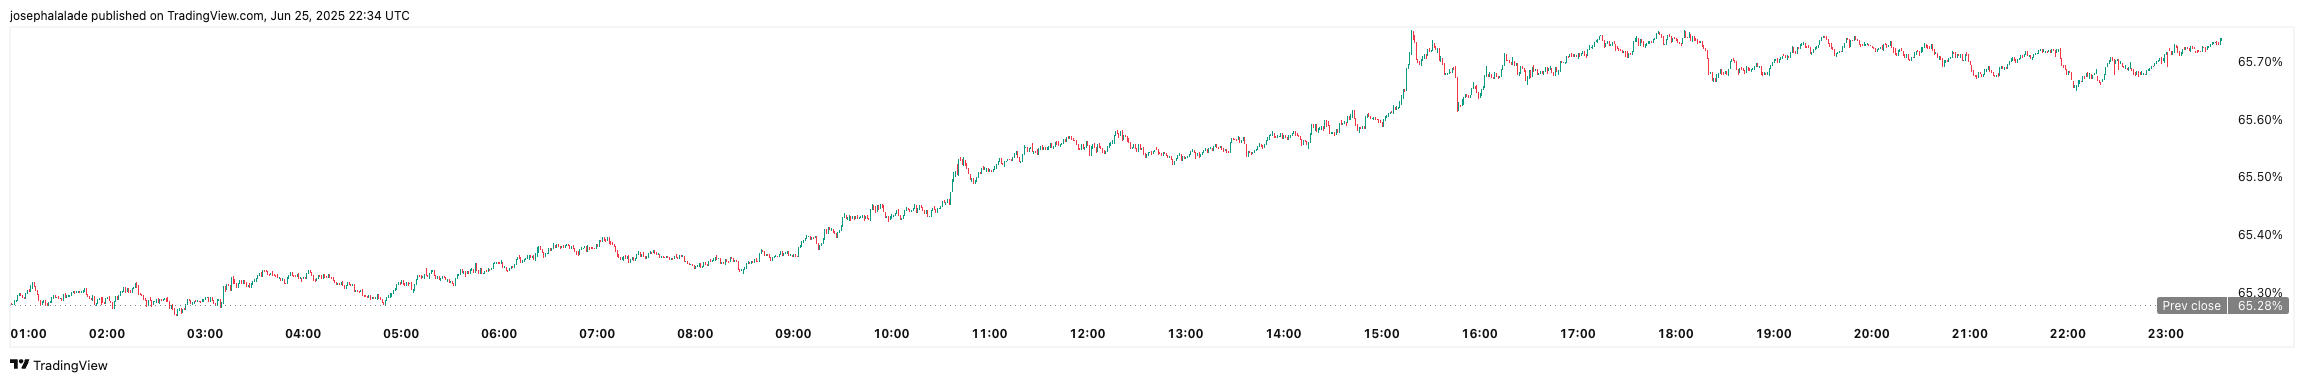Click the last candle at chart's right end
2304x382 pixels.
[x=2221, y=41]
